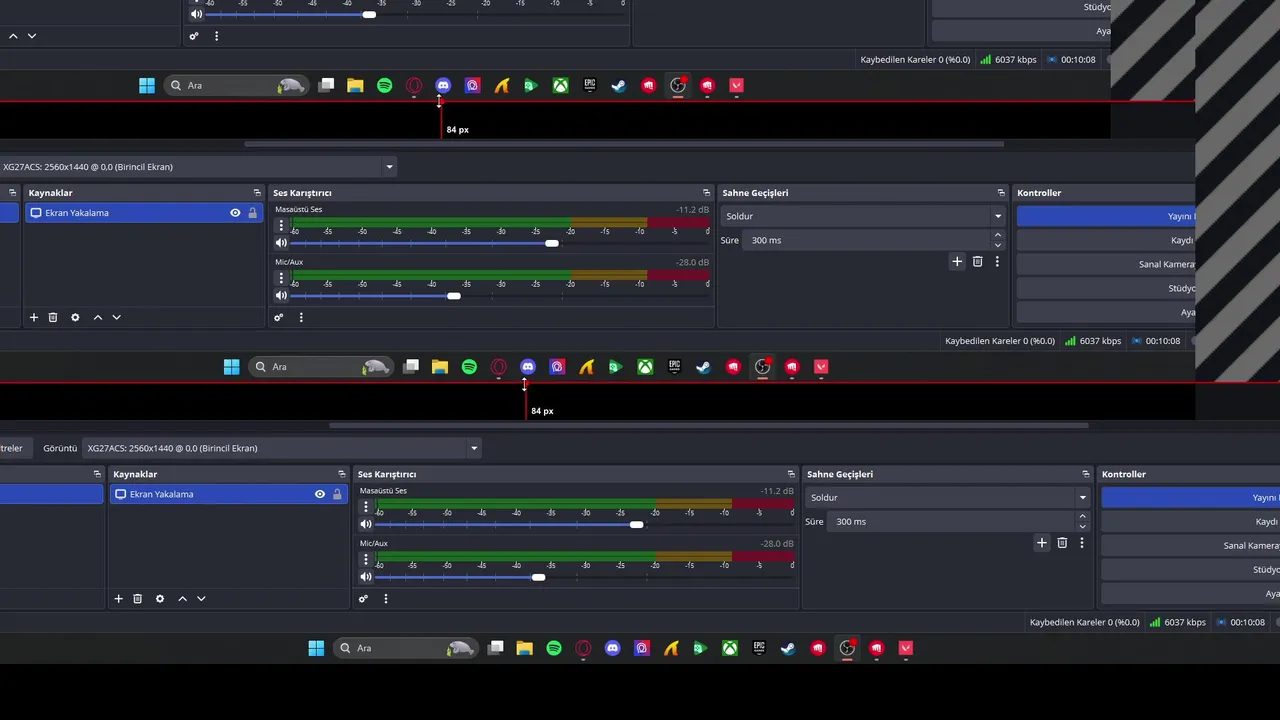Increase Süre with middle copy's up stepper

pos(997,235)
